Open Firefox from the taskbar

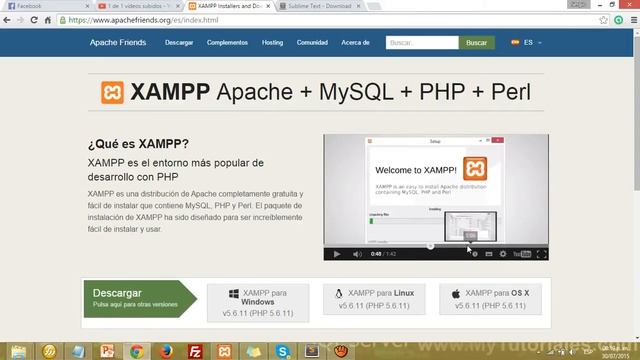click(166, 351)
